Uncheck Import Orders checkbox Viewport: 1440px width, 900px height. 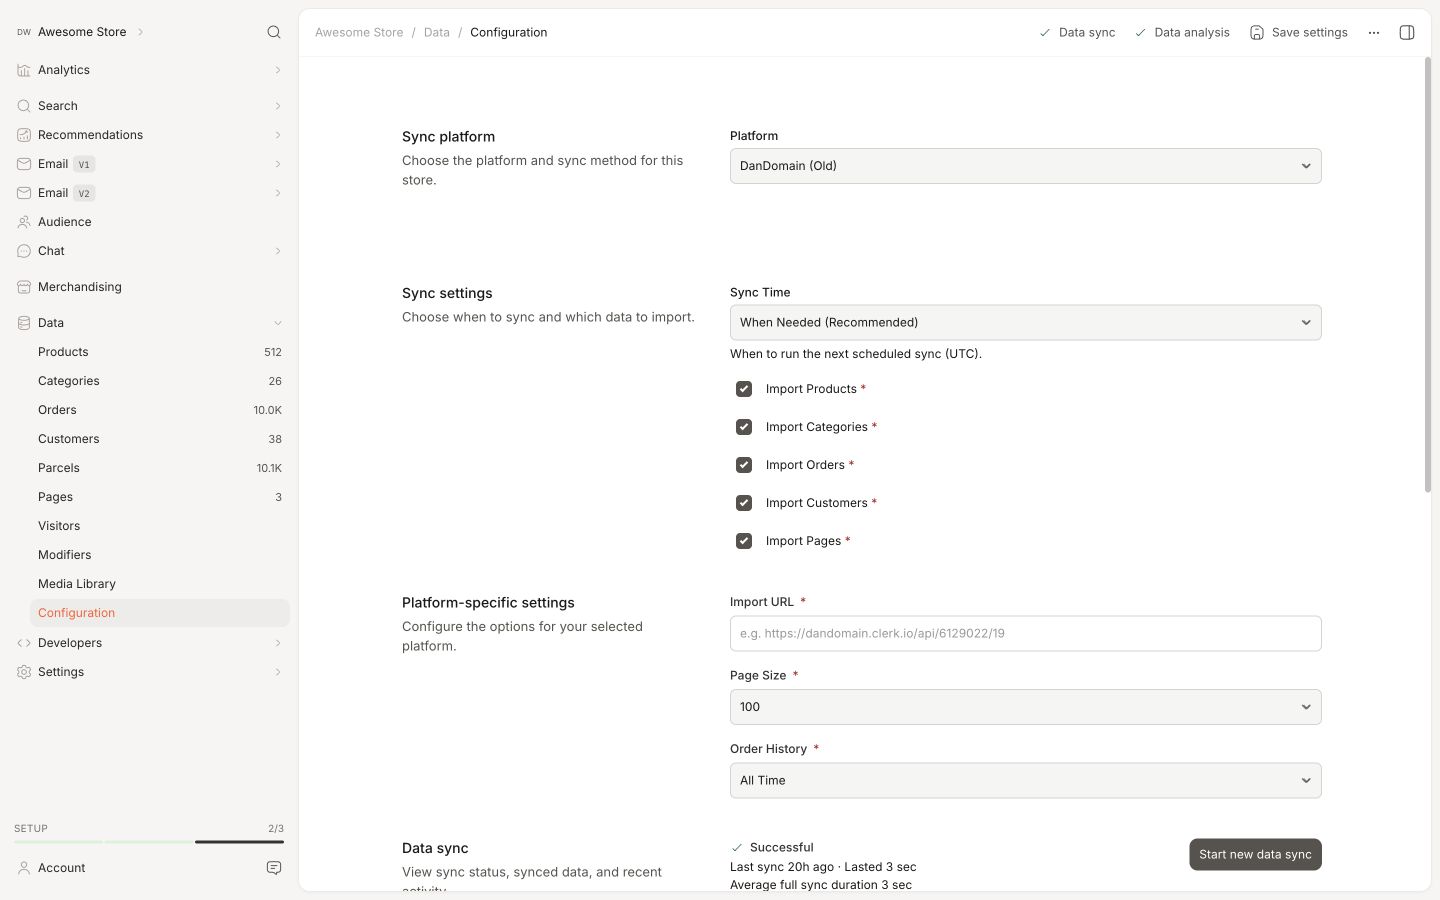pos(744,465)
